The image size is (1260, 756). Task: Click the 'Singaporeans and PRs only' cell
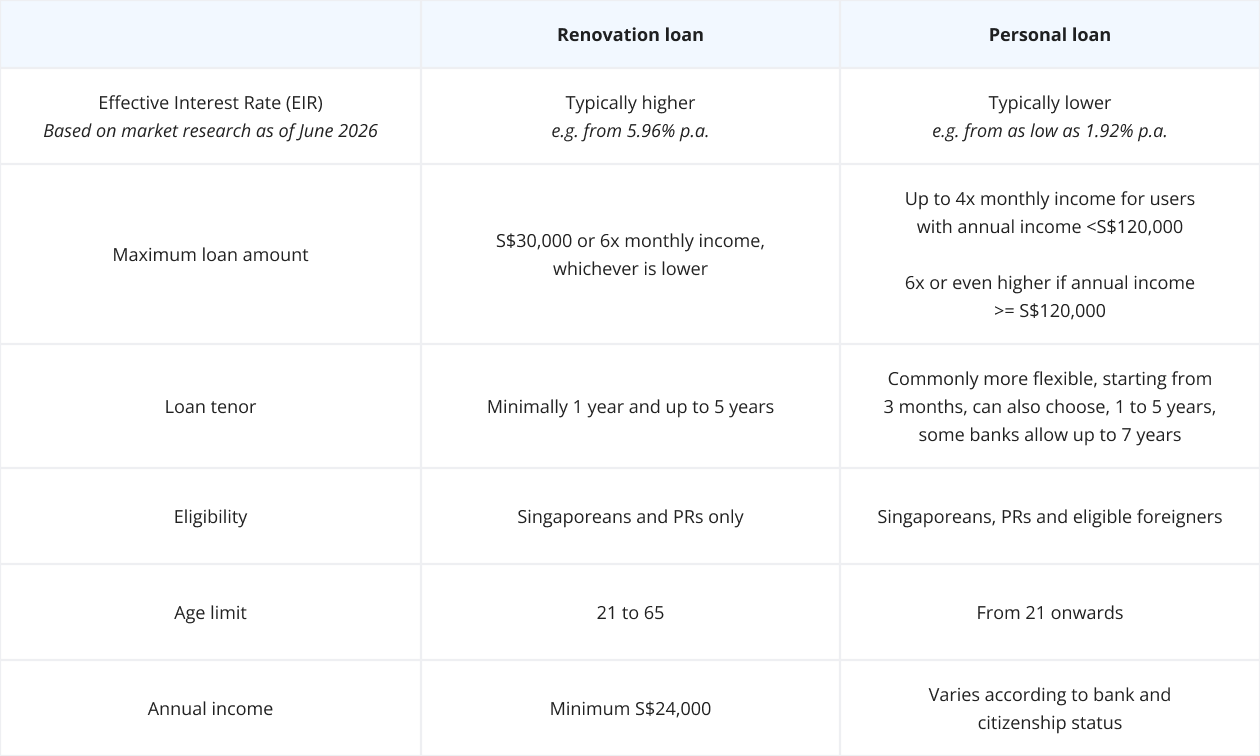pyautogui.click(x=630, y=516)
